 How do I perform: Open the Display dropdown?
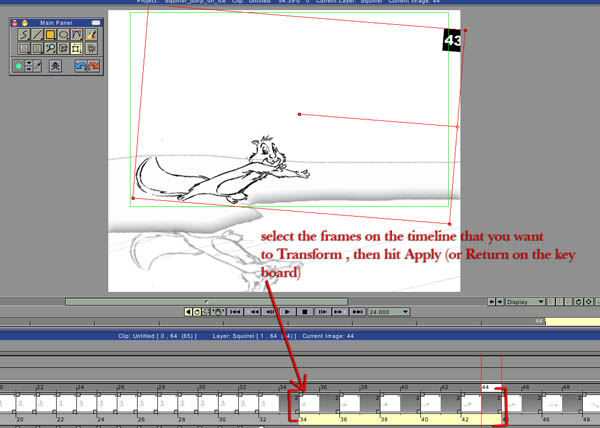525,302
